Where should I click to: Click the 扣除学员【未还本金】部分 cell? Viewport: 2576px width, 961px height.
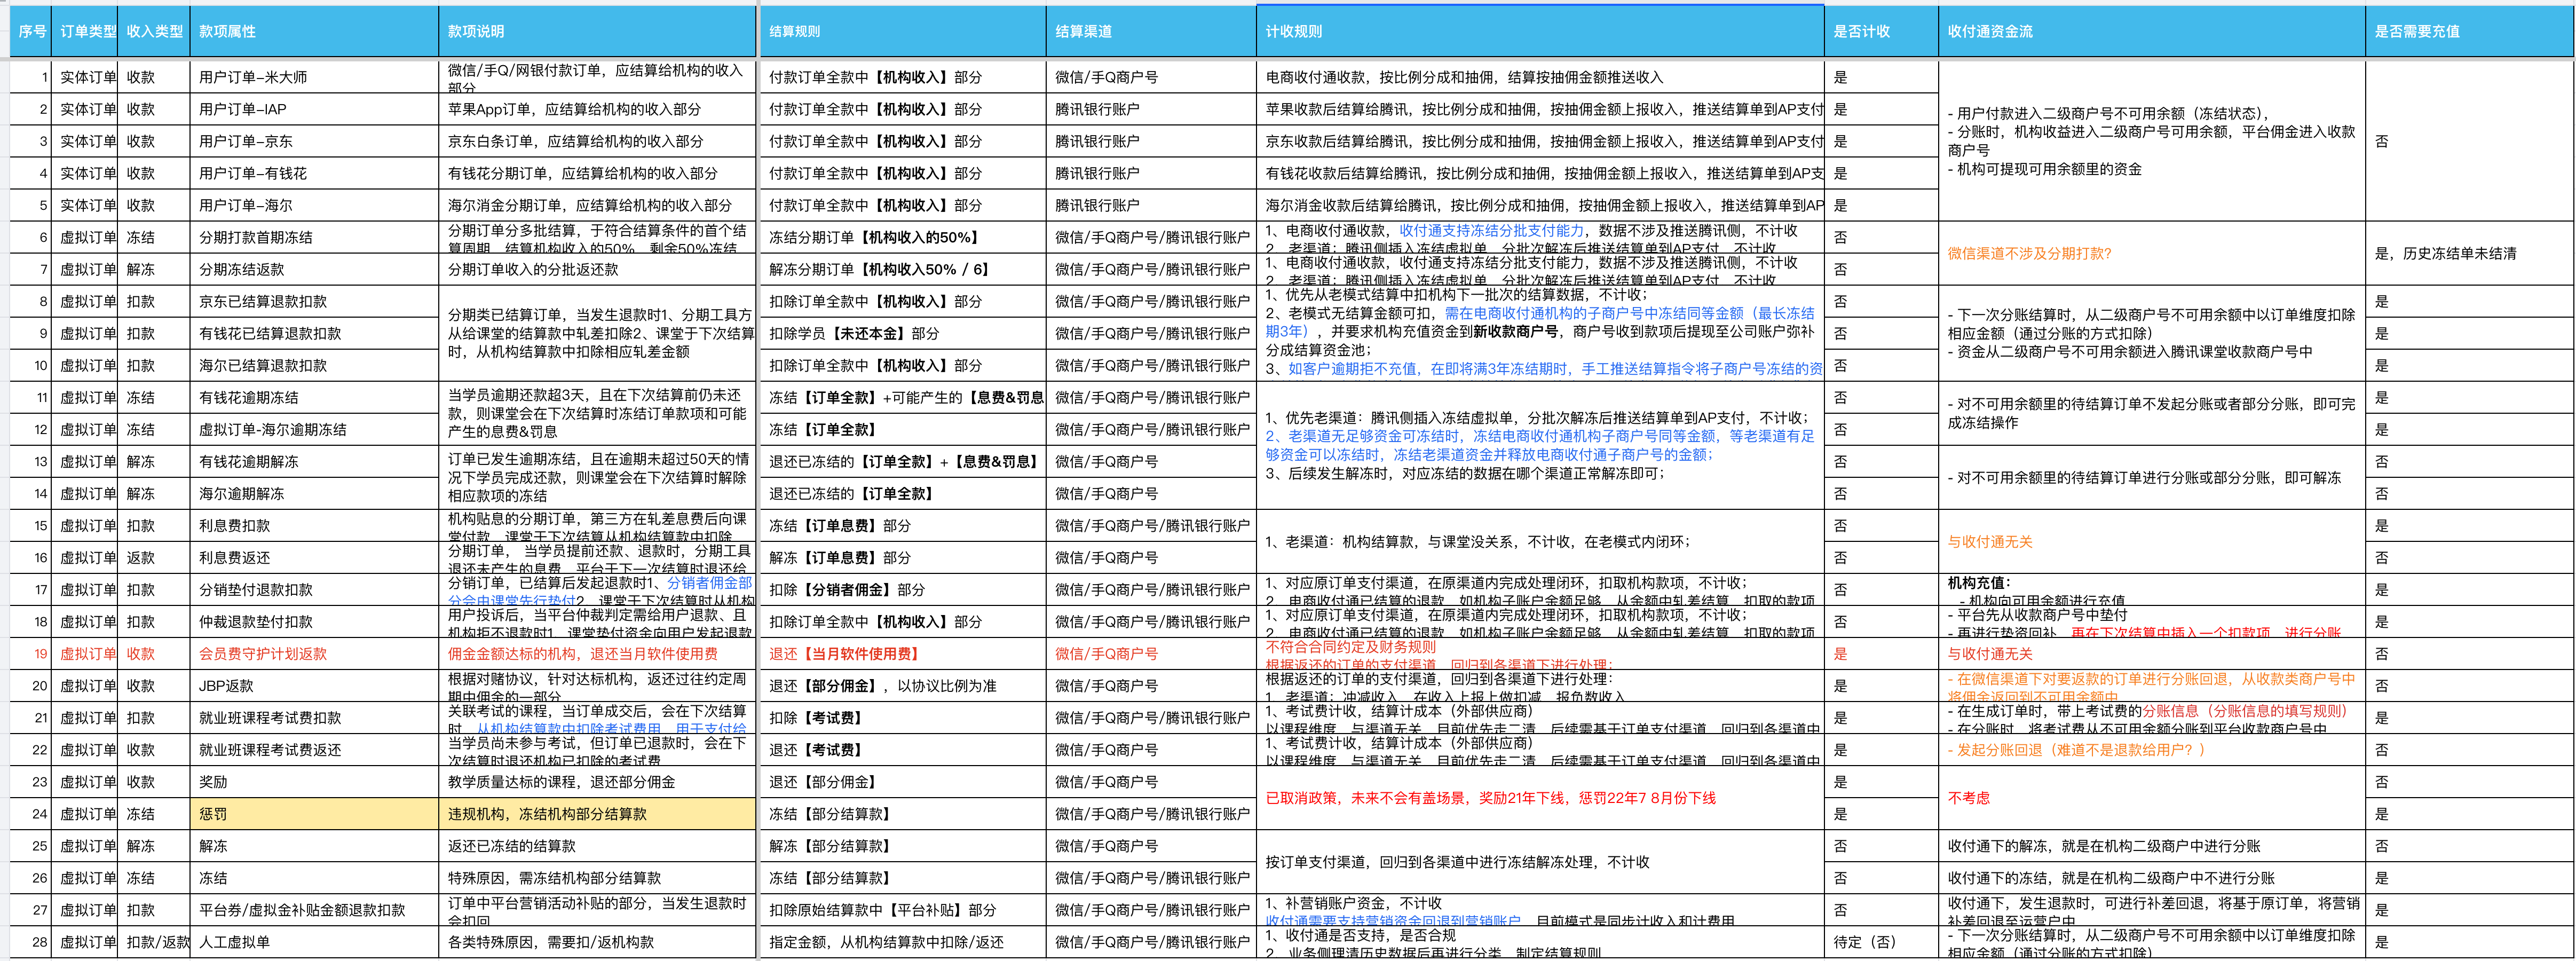tap(903, 333)
